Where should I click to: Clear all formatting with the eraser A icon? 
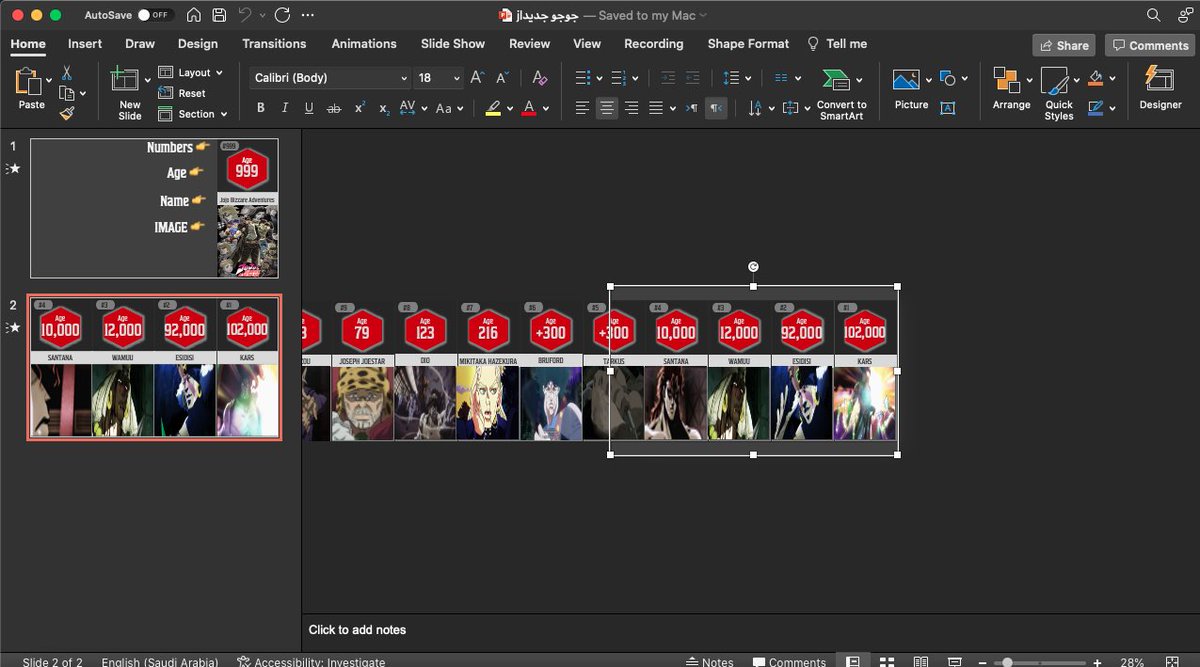tap(539, 78)
